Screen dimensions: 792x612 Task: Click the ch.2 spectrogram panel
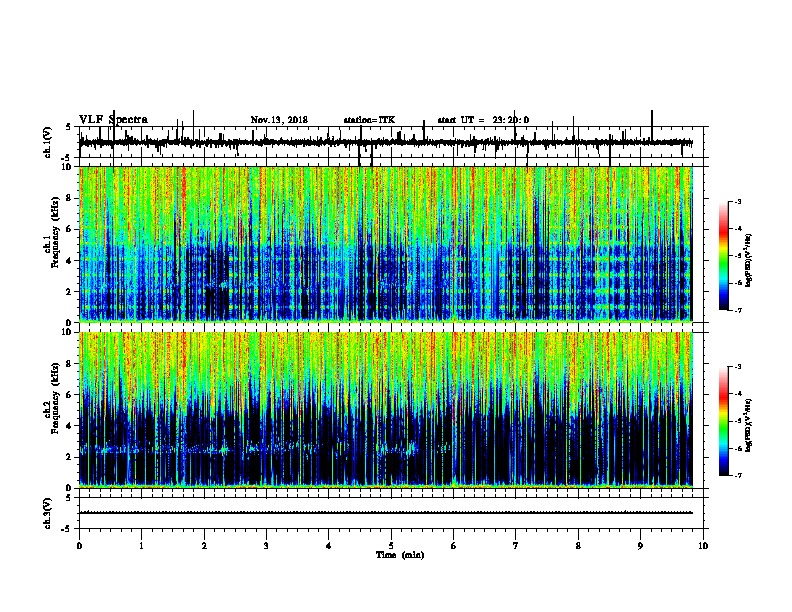click(385, 410)
